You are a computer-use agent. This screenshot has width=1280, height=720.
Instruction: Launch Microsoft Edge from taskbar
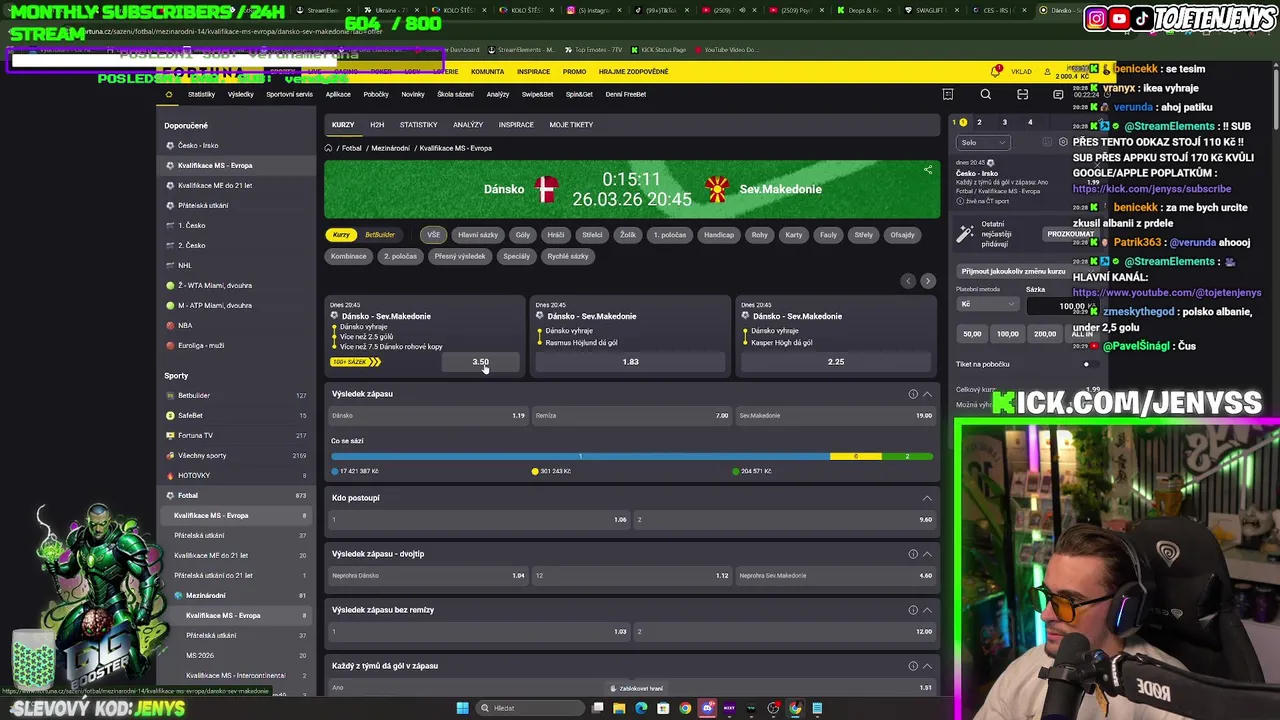click(641, 708)
